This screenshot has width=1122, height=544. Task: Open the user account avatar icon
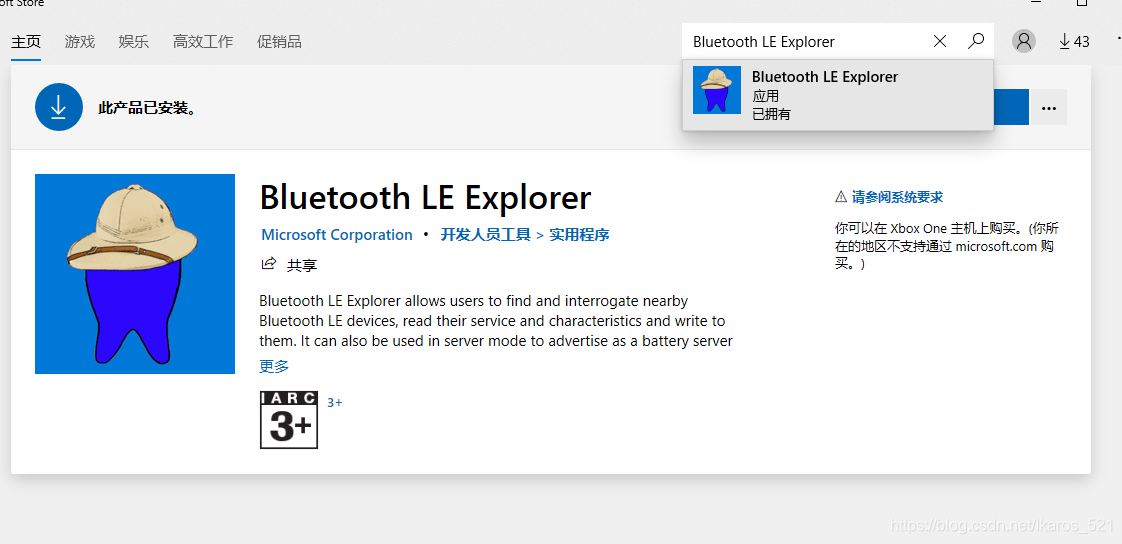pos(1024,42)
